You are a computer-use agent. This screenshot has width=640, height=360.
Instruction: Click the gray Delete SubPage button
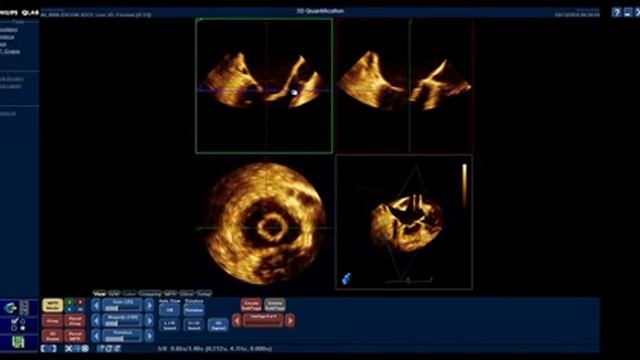[x=275, y=304]
